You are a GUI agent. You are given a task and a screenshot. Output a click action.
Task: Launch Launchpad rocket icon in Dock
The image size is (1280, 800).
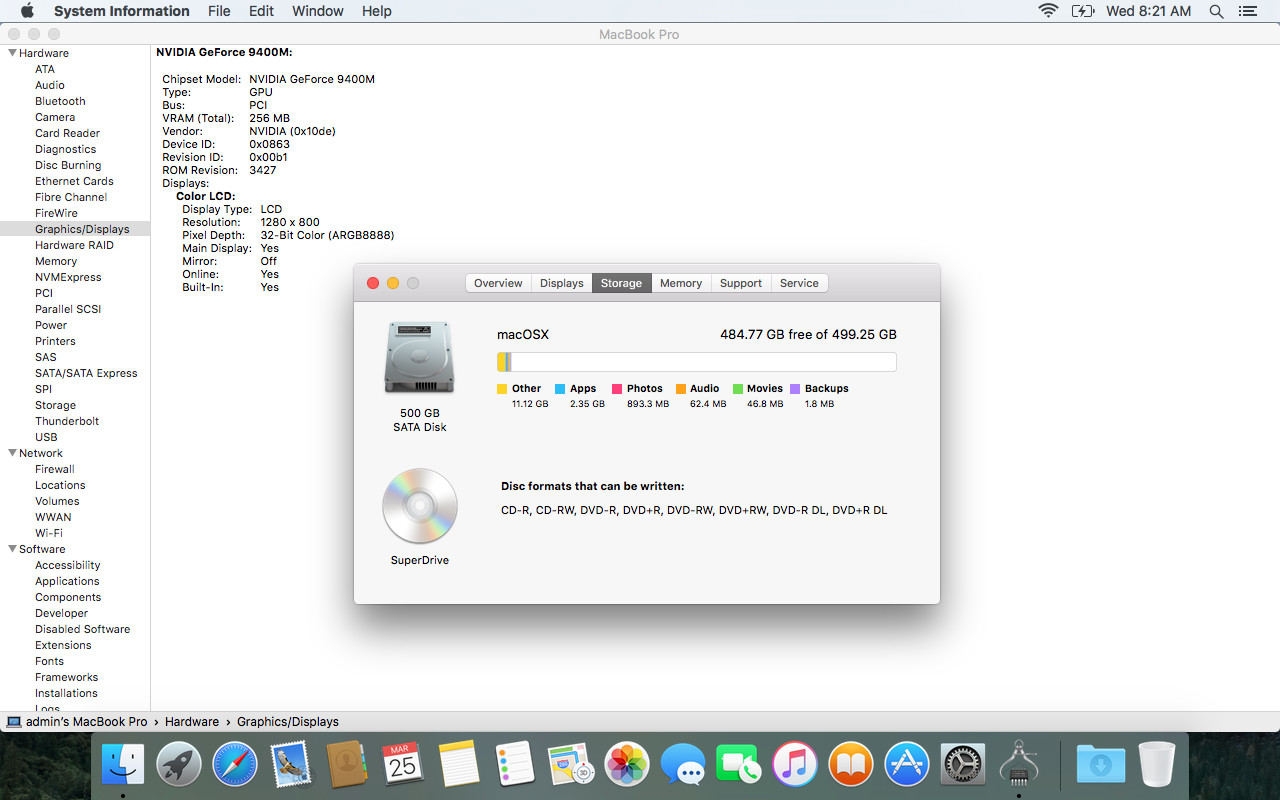[x=179, y=765]
